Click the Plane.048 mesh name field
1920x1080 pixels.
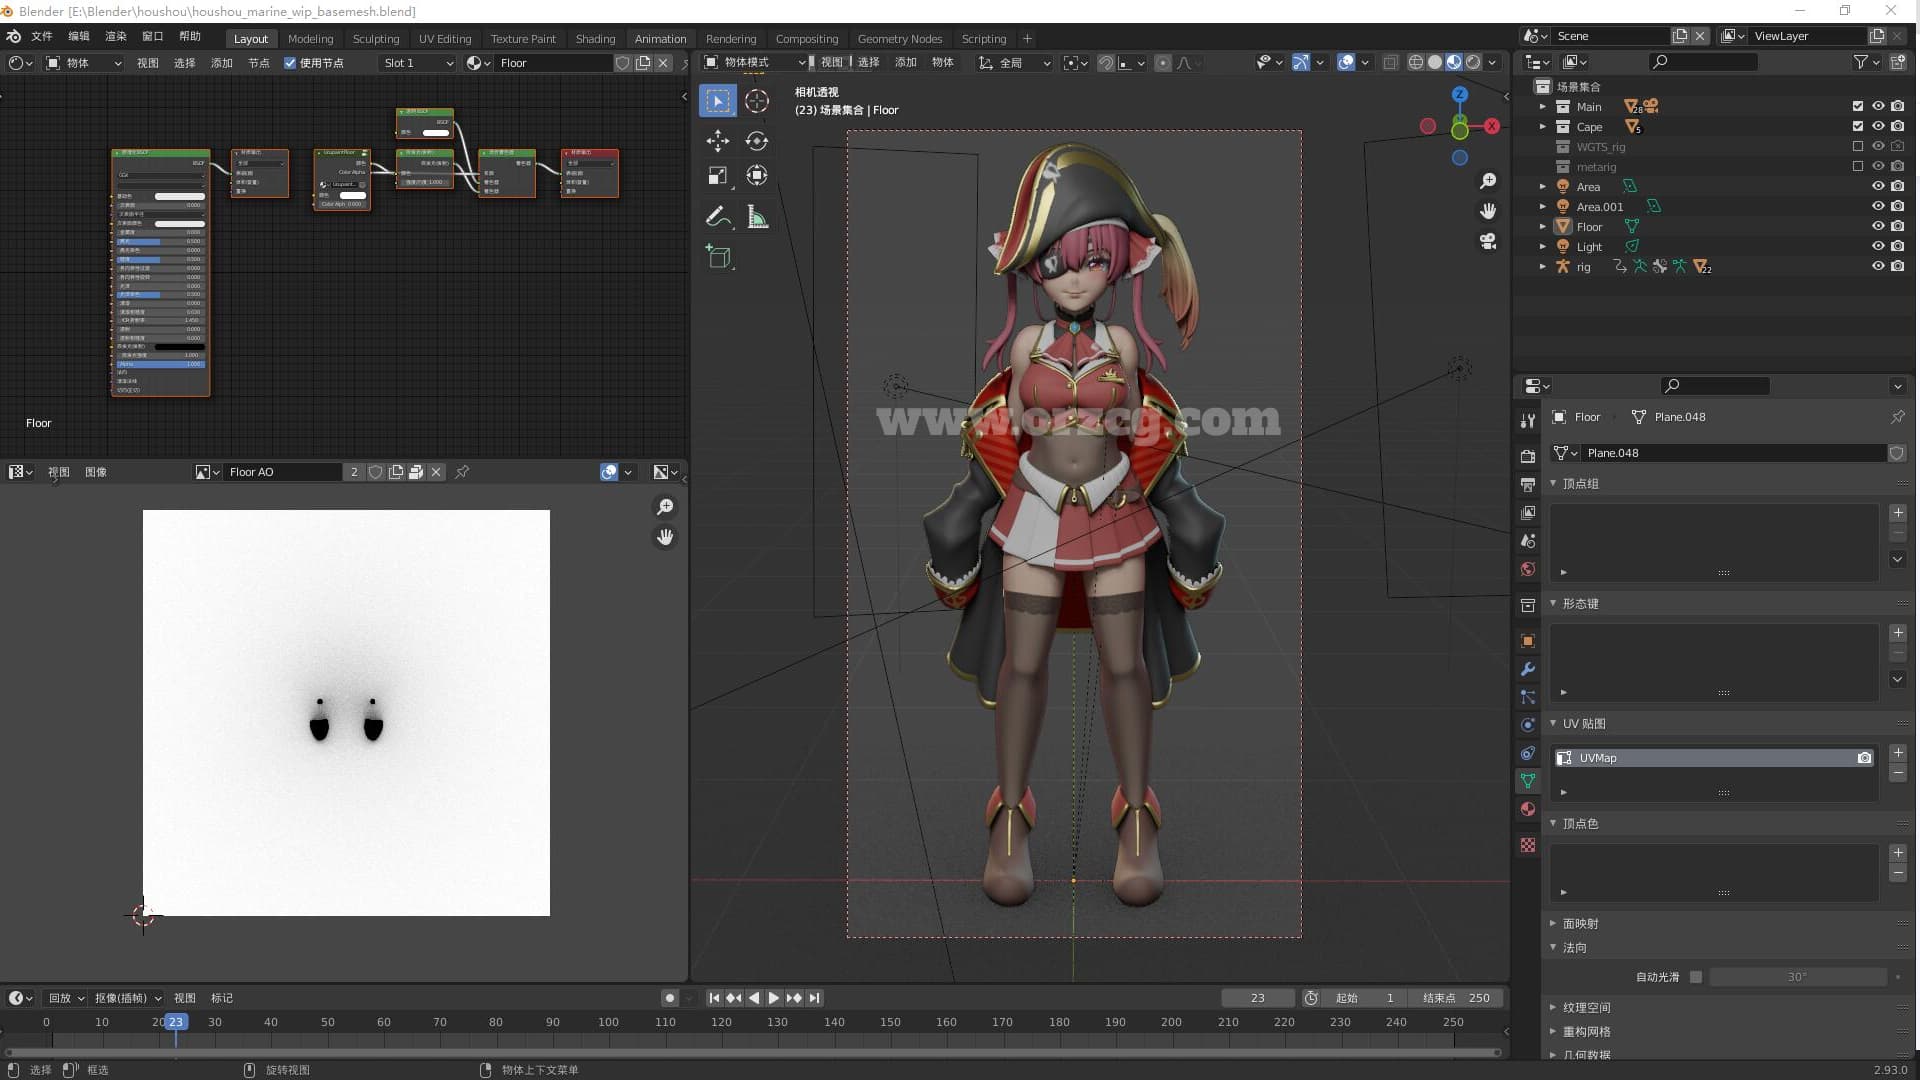click(1735, 453)
